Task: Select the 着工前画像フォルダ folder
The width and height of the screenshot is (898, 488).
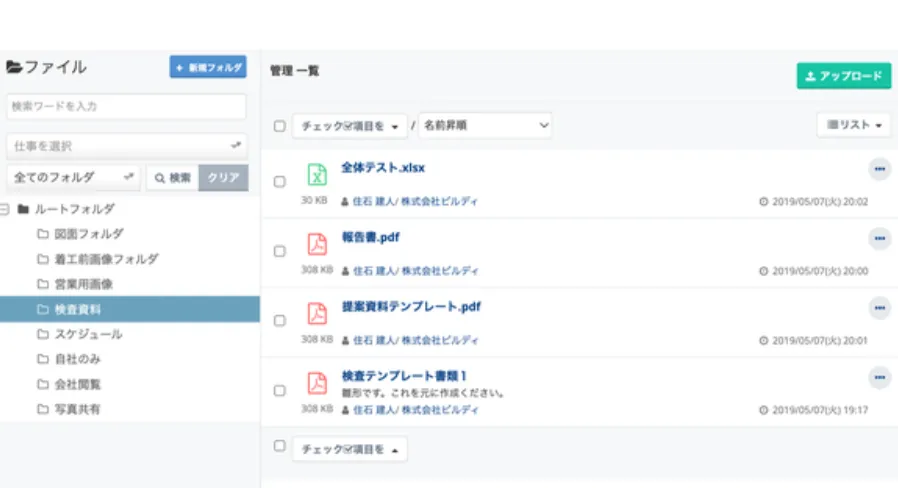Action: coord(107,259)
